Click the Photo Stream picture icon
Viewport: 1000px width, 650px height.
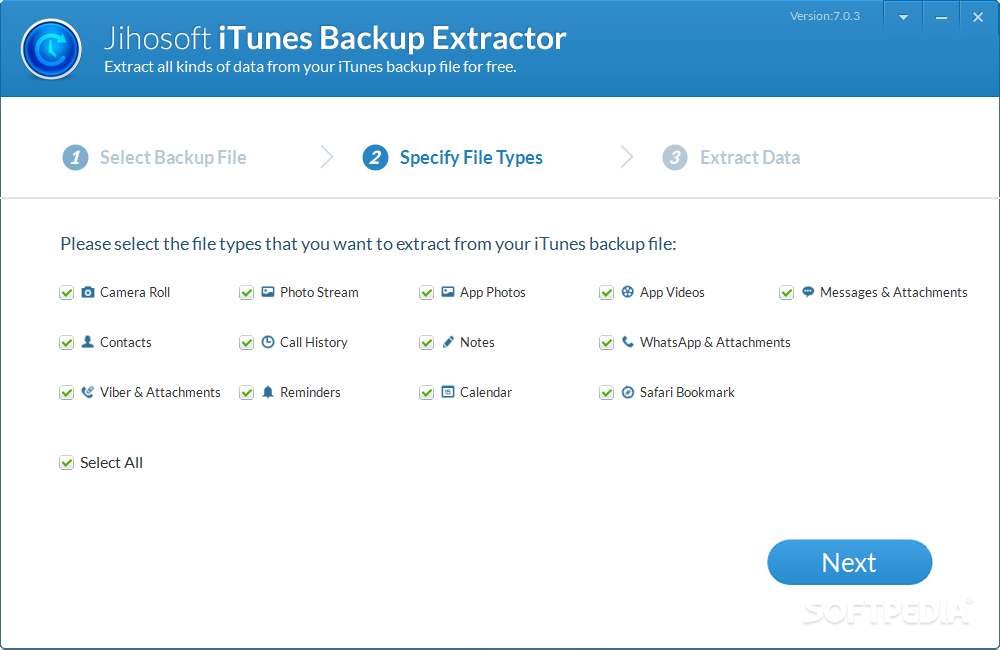(268, 292)
